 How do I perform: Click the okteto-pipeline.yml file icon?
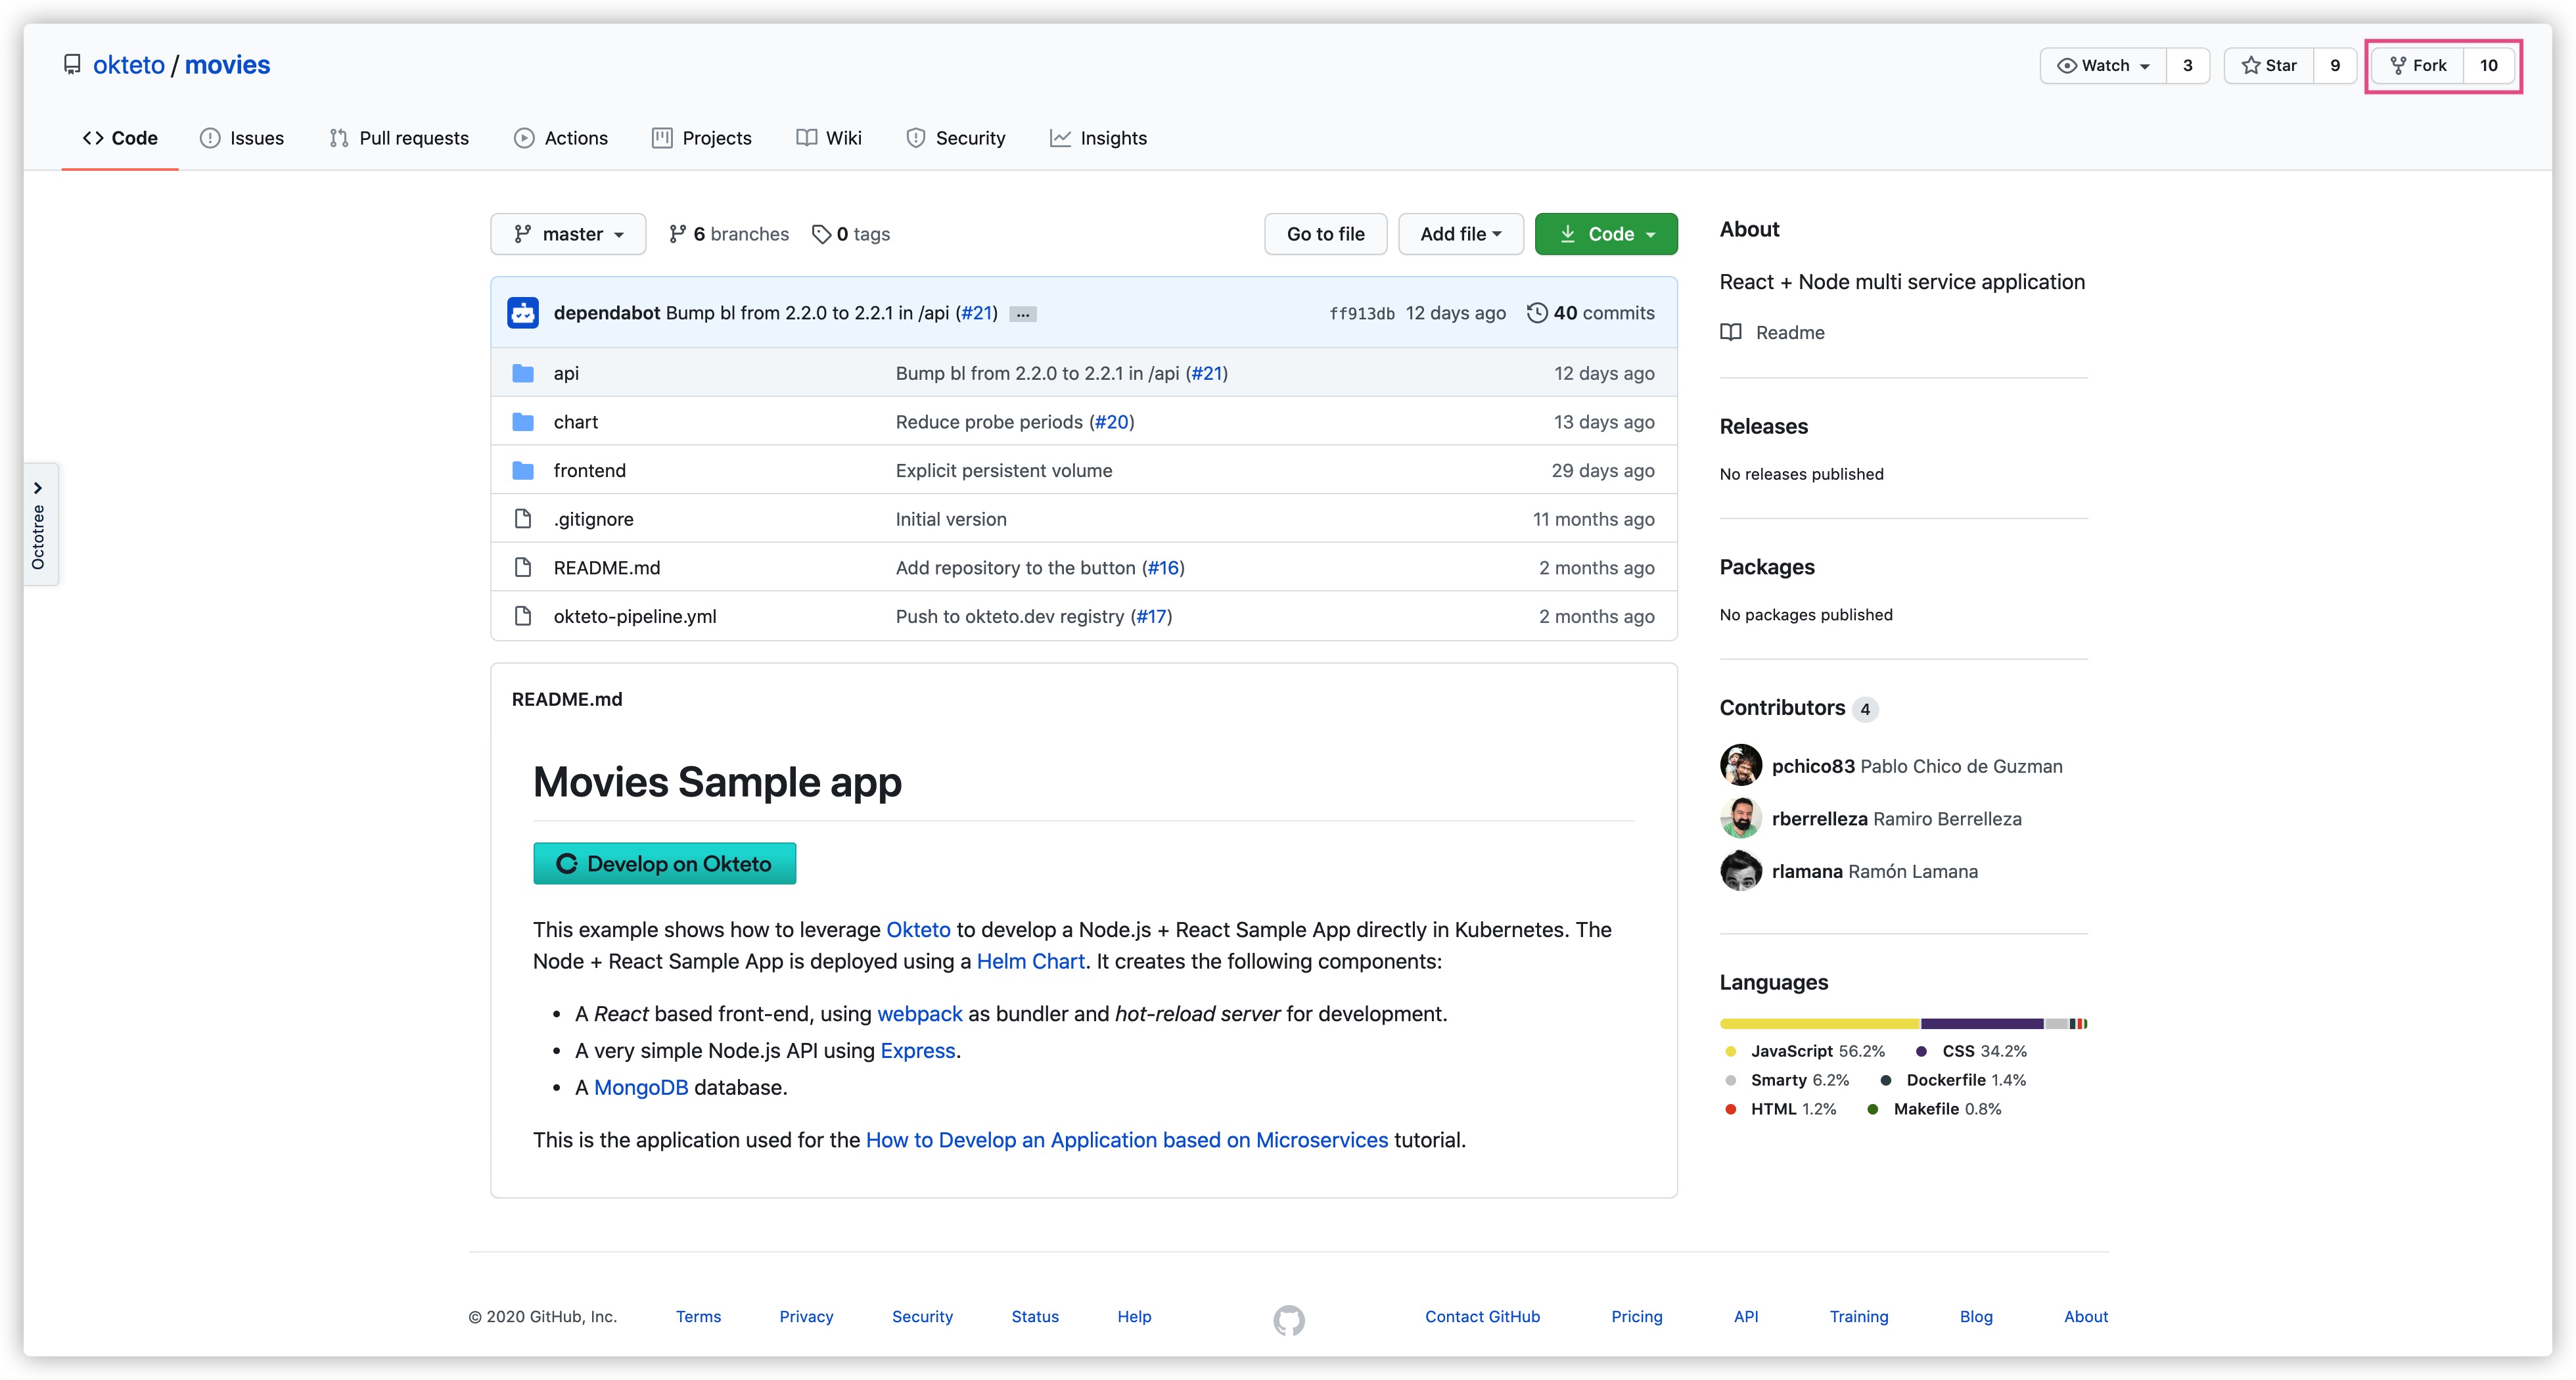[523, 616]
